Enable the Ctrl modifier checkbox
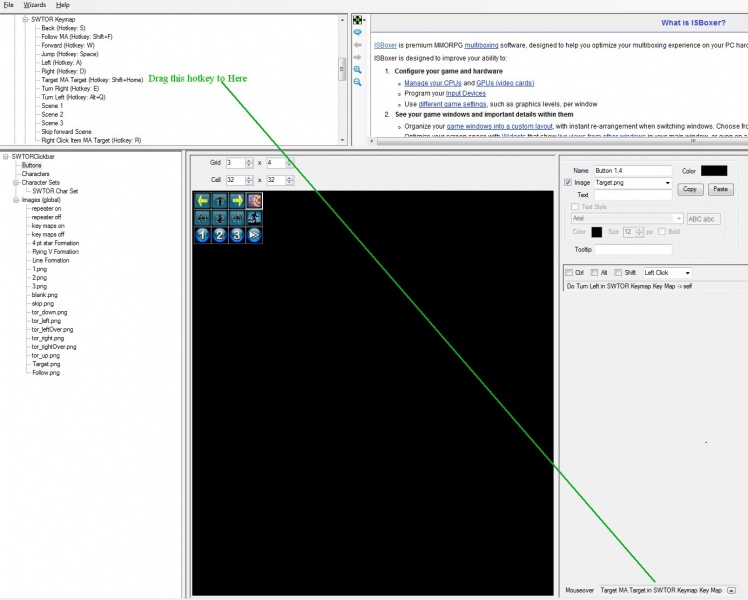Screen dimensions: 748x600 point(569,272)
